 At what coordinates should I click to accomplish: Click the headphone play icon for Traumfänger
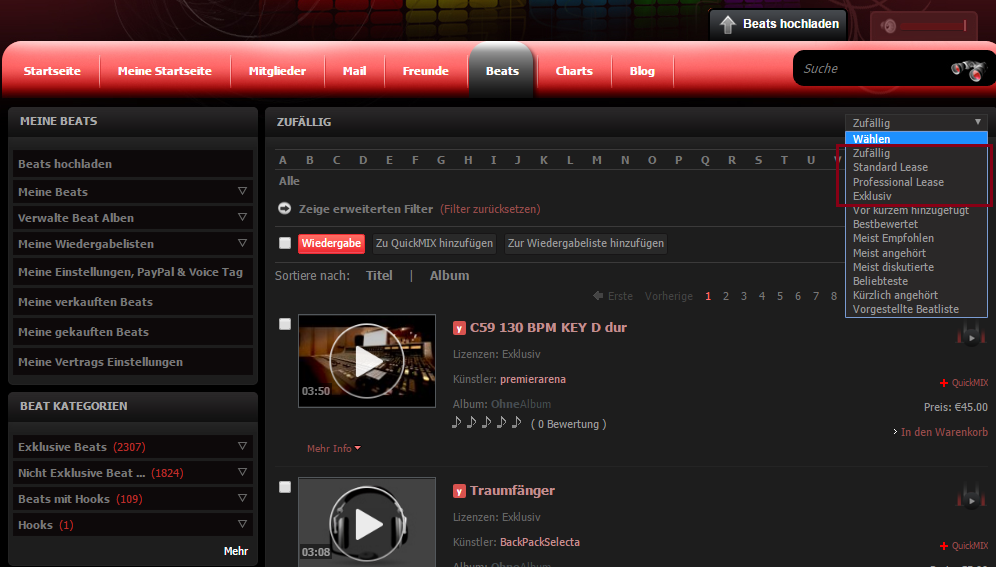971,496
